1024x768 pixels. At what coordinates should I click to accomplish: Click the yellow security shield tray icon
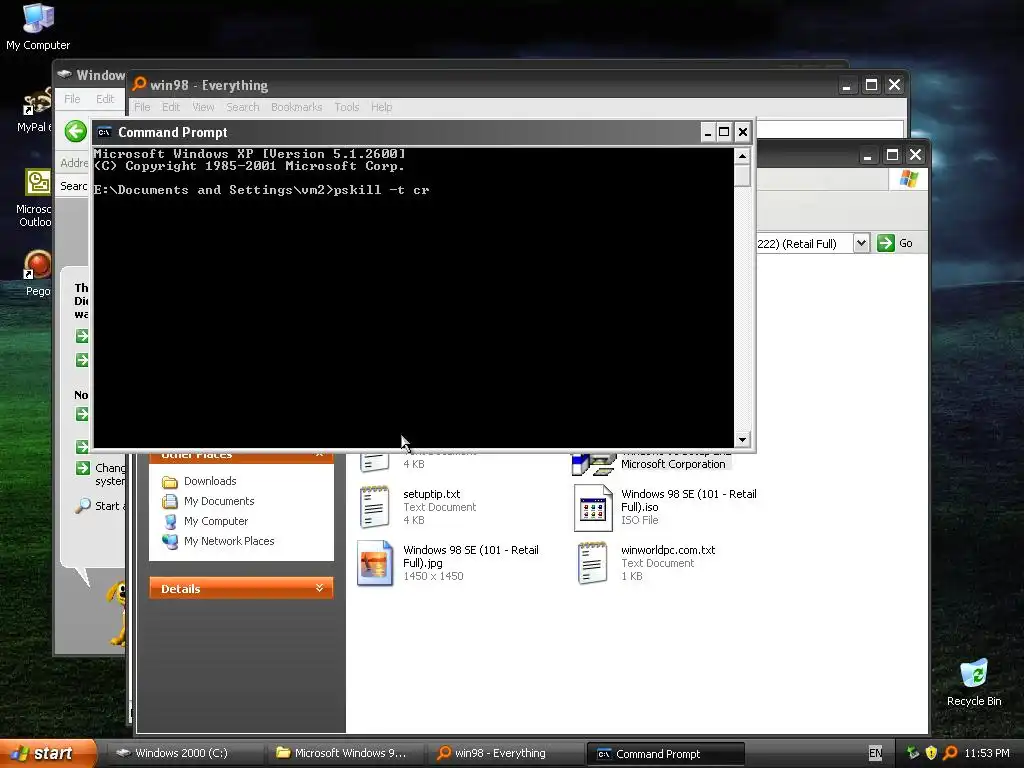point(931,753)
